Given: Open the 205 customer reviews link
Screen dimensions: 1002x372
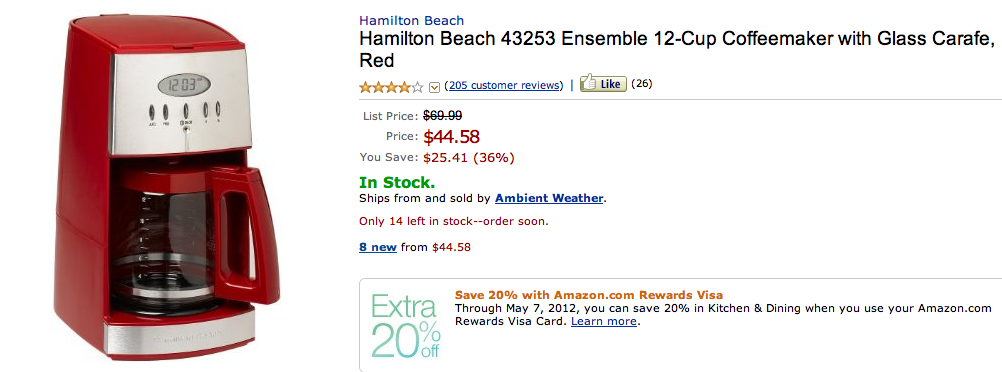Looking at the screenshot, I should pos(504,86).
